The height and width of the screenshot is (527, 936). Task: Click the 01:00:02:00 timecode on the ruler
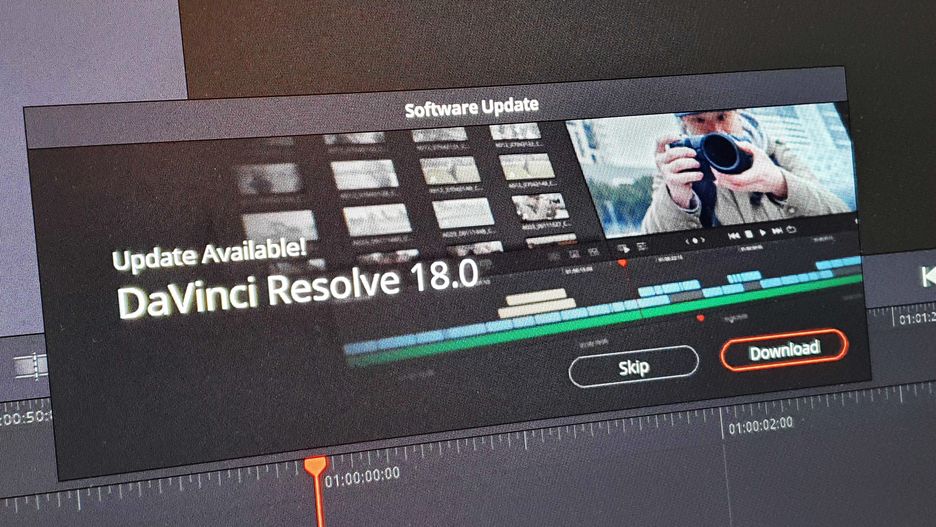click(x=760, y=426)
